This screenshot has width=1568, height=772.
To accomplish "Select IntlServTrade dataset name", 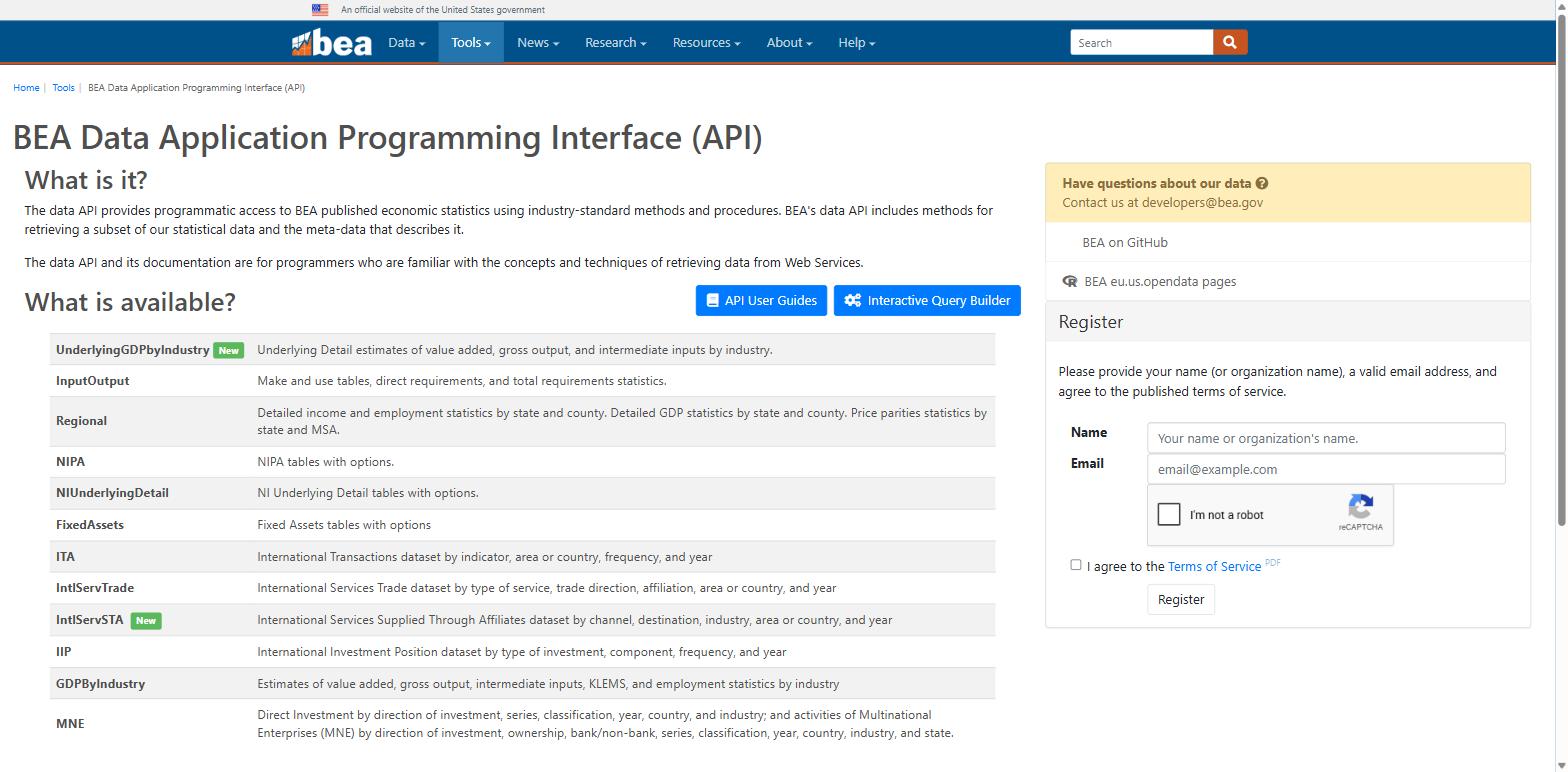I will tap(95, 588).
